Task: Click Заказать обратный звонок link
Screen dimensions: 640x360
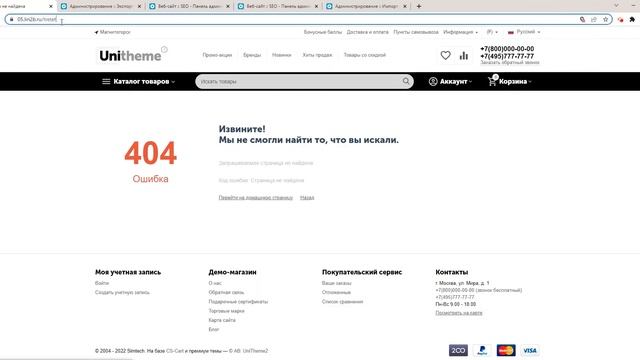Action: click(510, 63)
